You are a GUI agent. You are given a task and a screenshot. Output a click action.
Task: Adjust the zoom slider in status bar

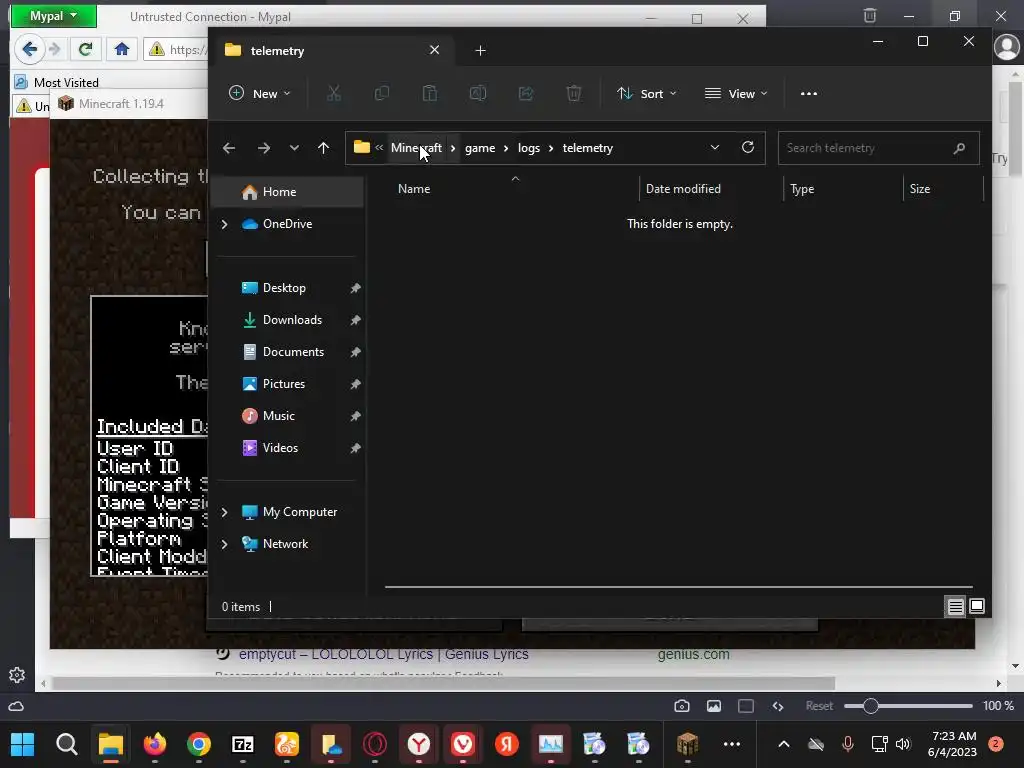coord(908,706)
